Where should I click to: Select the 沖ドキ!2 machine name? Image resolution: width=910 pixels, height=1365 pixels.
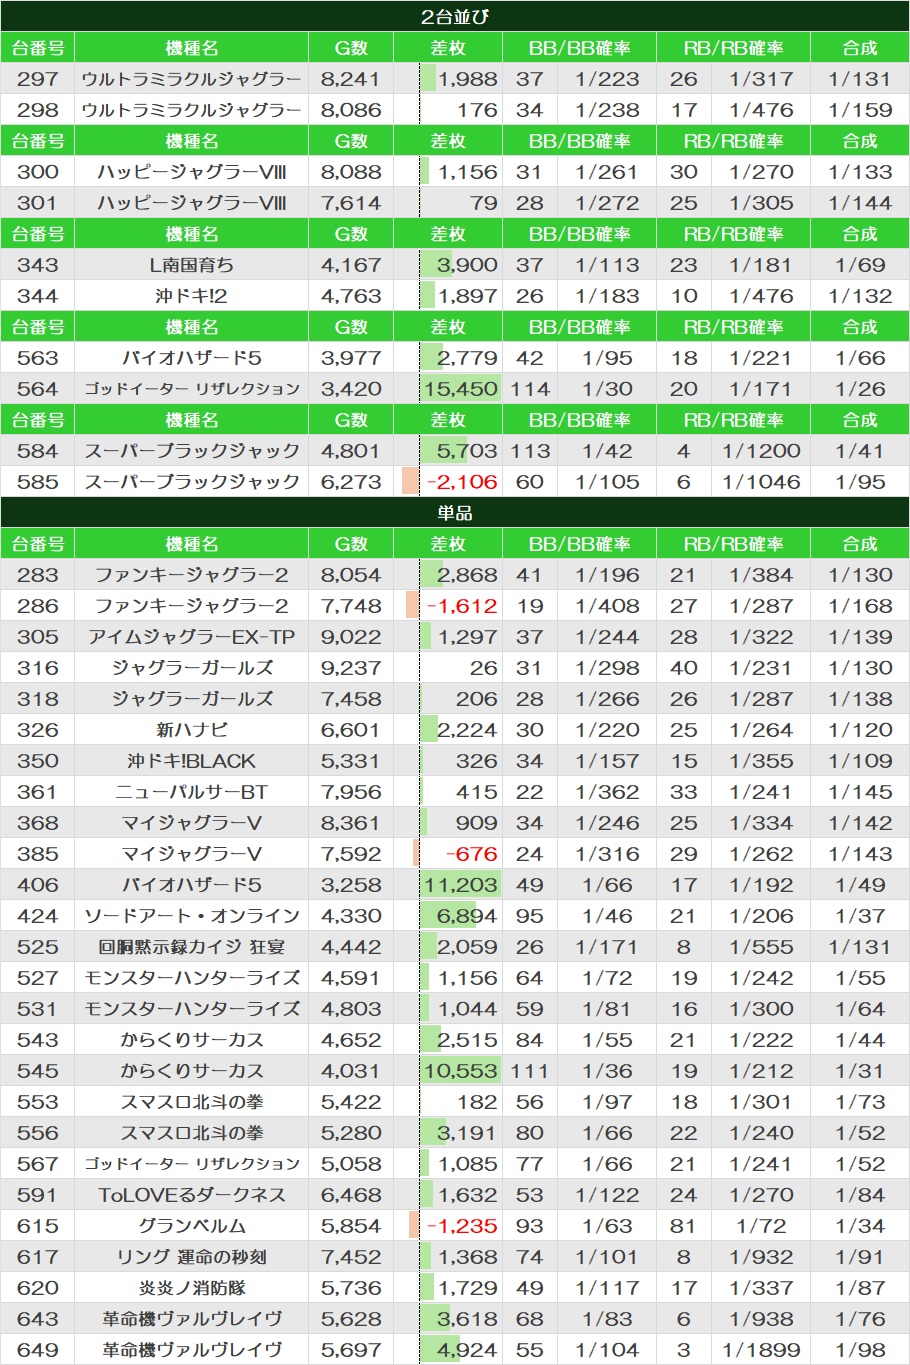191,296
